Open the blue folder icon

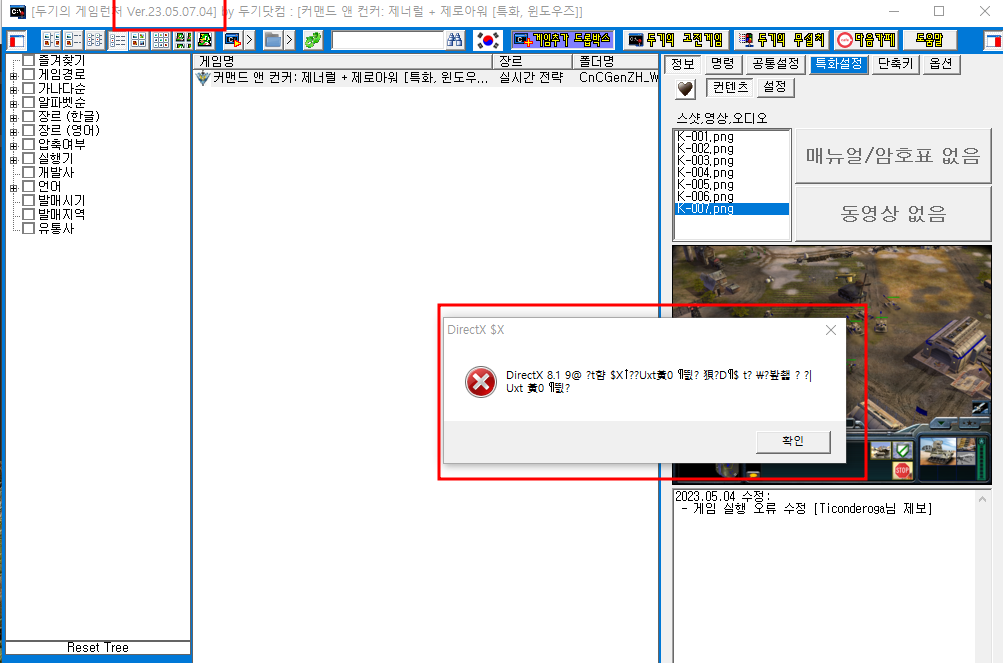(x=273, y=40)
